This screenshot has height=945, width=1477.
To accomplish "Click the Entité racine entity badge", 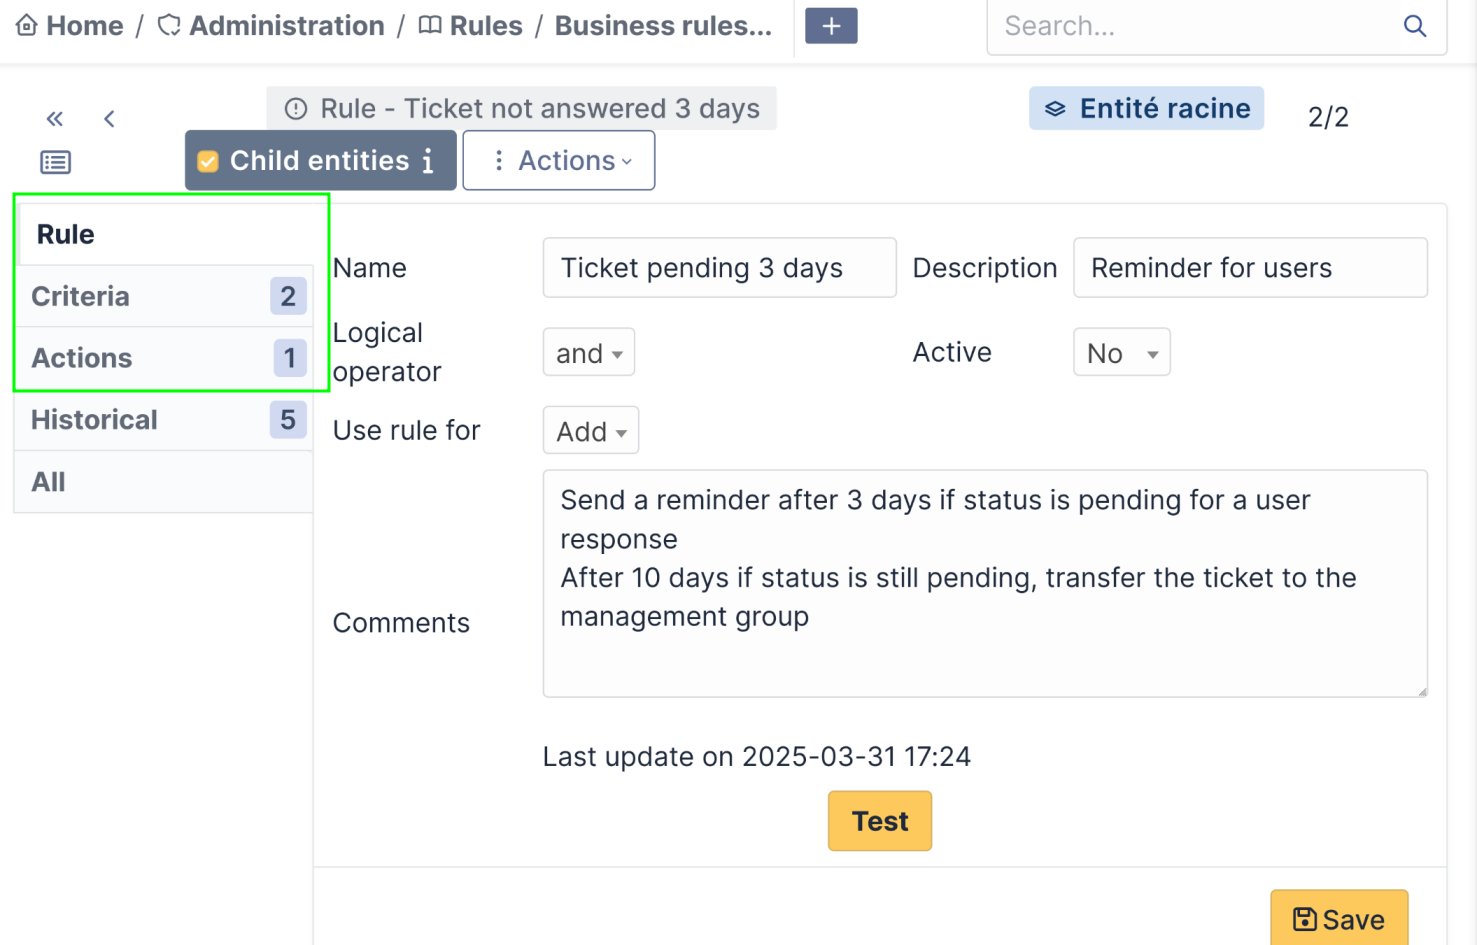I will coord(1146,108).
